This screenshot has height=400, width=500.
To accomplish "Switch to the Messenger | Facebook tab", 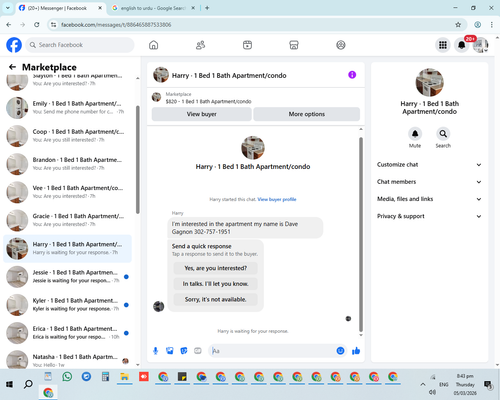I will (60, 8).
